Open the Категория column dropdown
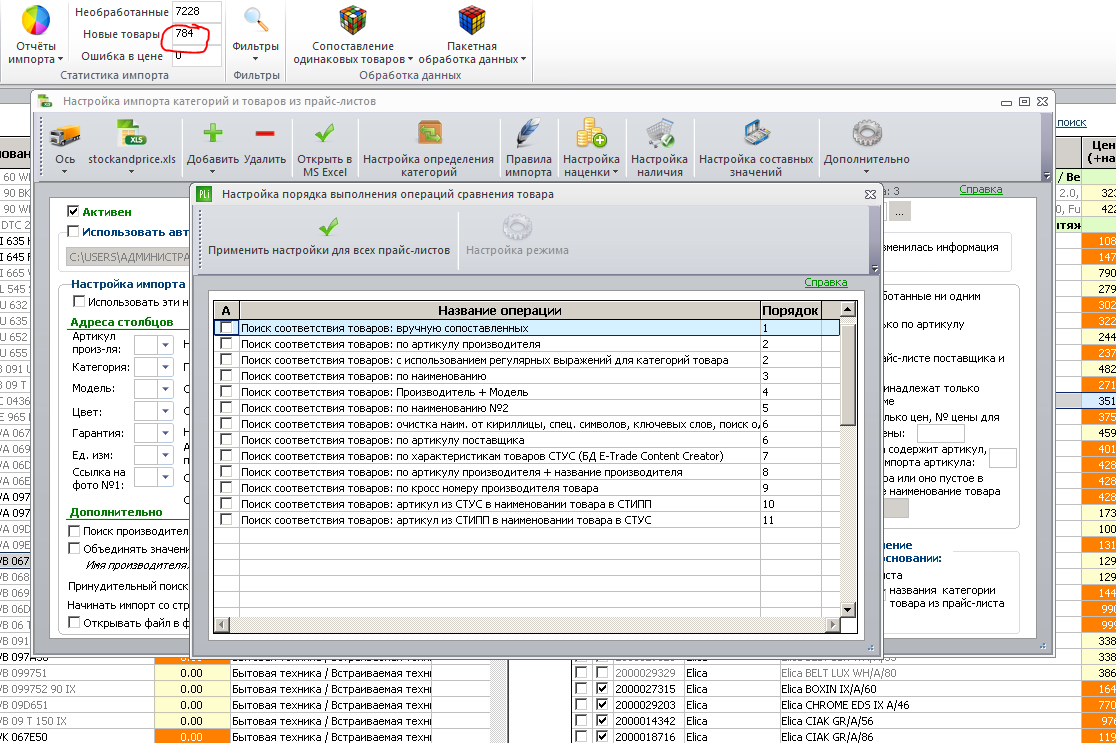1116x743 pixels. [x=165, y=367]
